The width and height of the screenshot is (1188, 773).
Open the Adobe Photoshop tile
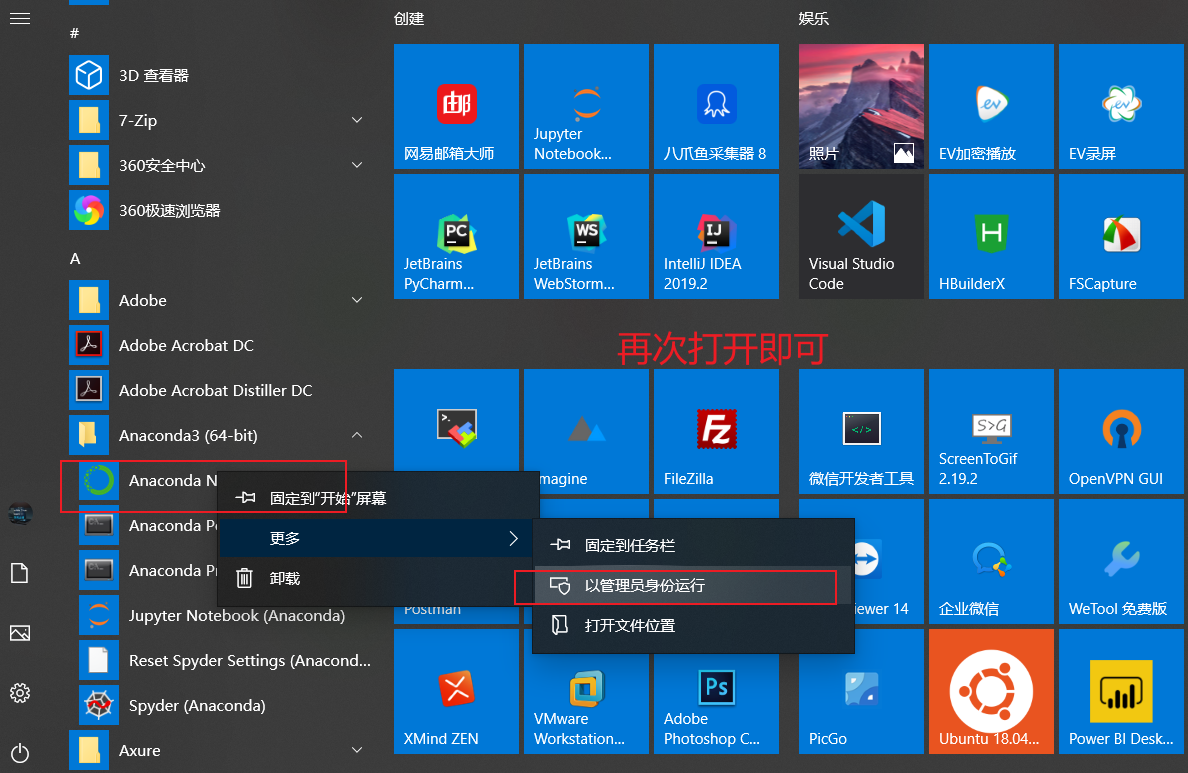click(x=716, y=691)
